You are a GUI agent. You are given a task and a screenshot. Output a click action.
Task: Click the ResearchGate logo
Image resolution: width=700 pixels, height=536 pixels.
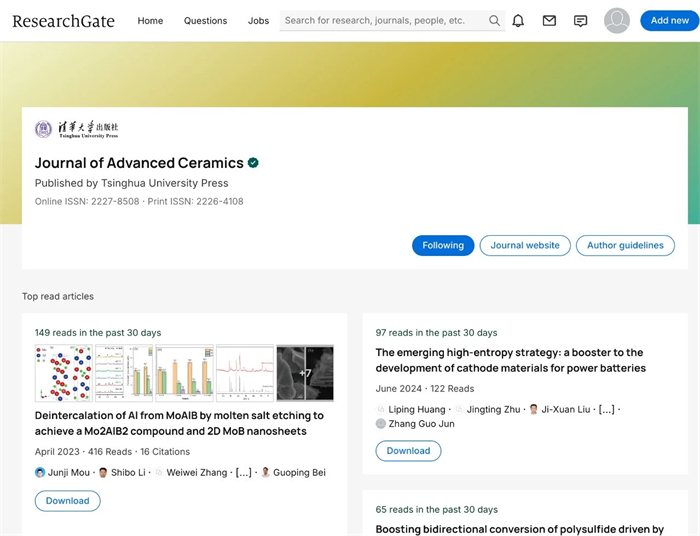(x=63, y=20)
